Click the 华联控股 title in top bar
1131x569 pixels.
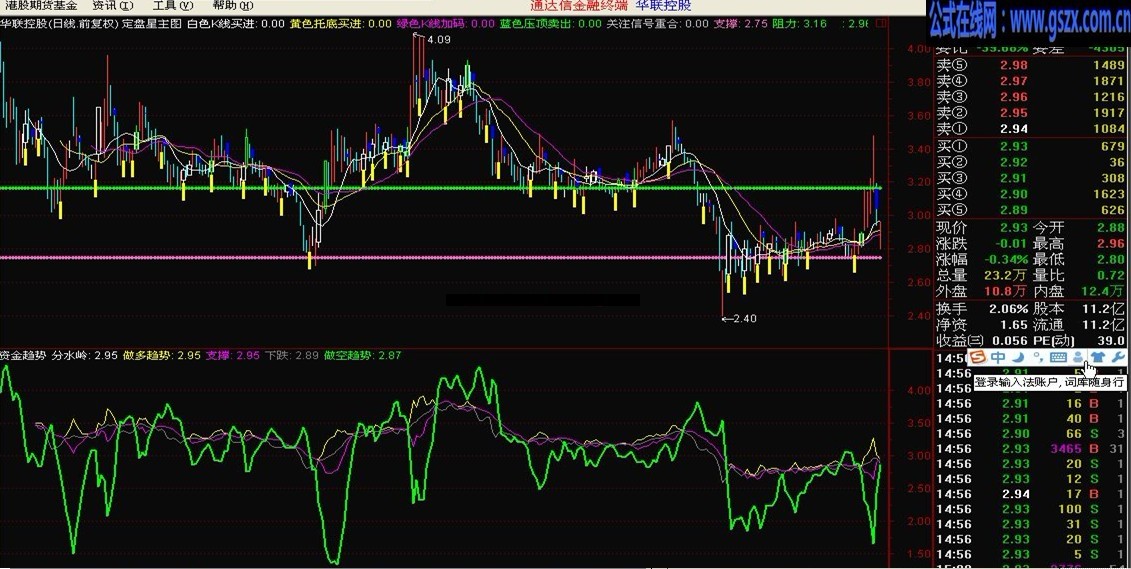(664, 6)
